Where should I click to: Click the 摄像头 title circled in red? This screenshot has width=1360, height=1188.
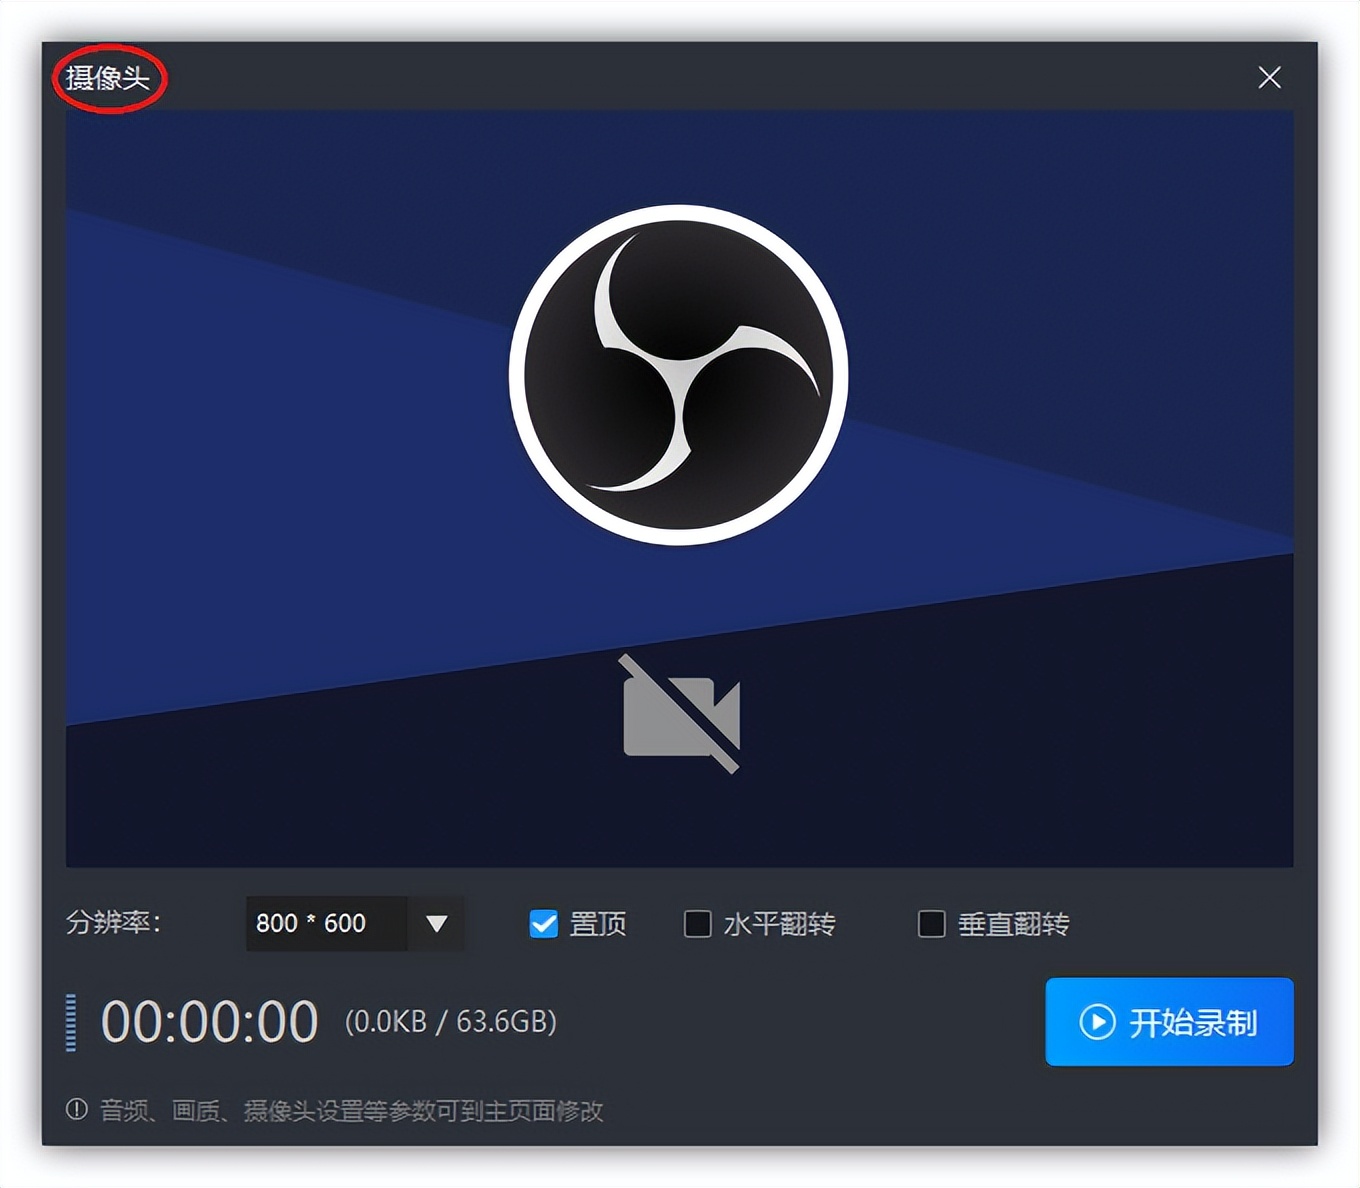(107, 76)
